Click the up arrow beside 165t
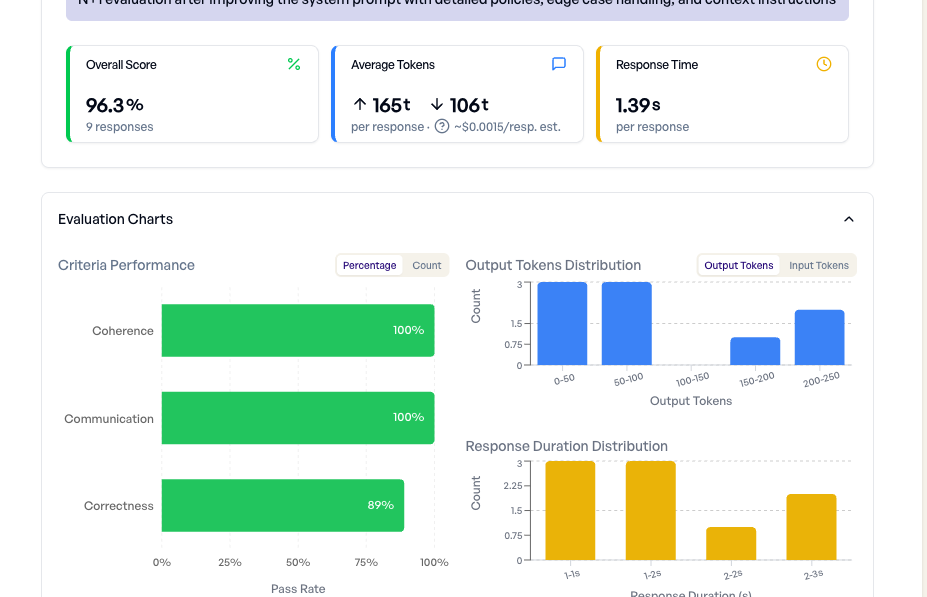This screenshot has width=927, height=597. pos(360,104)
